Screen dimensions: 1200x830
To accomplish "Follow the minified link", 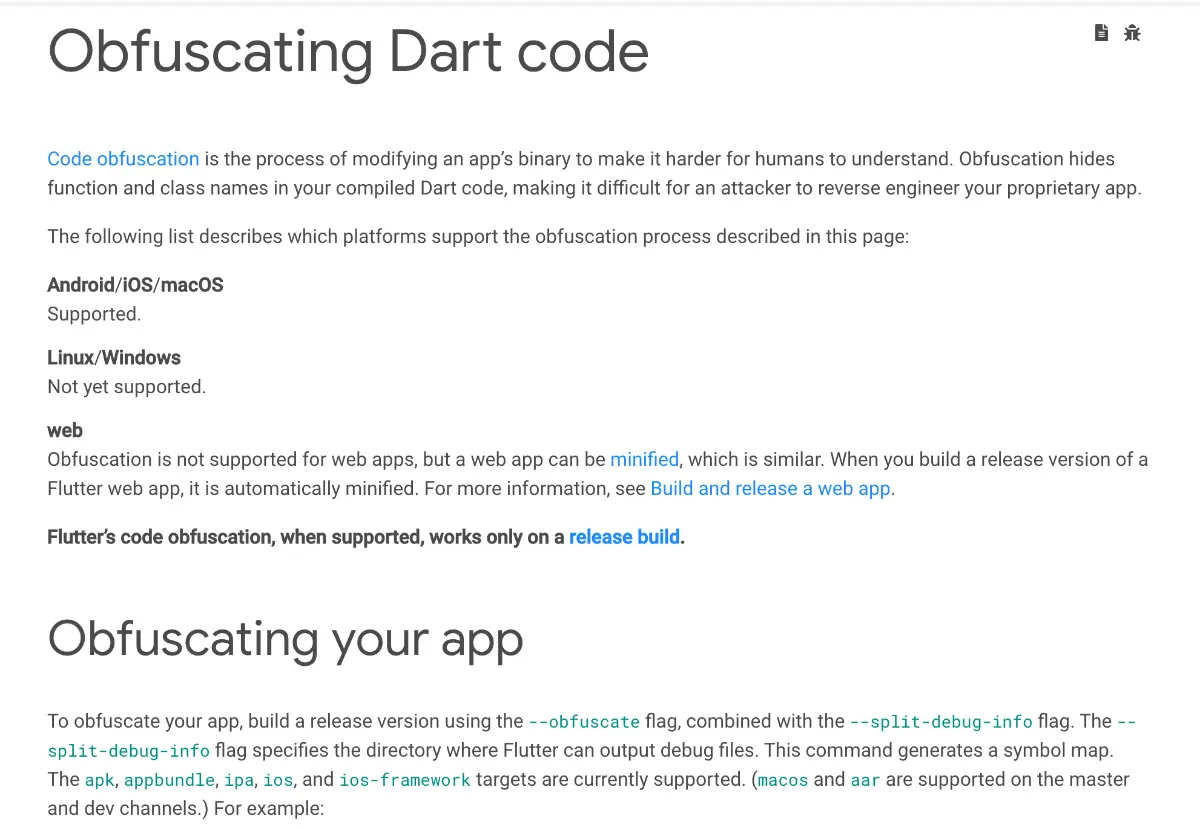I will [644, 460].
